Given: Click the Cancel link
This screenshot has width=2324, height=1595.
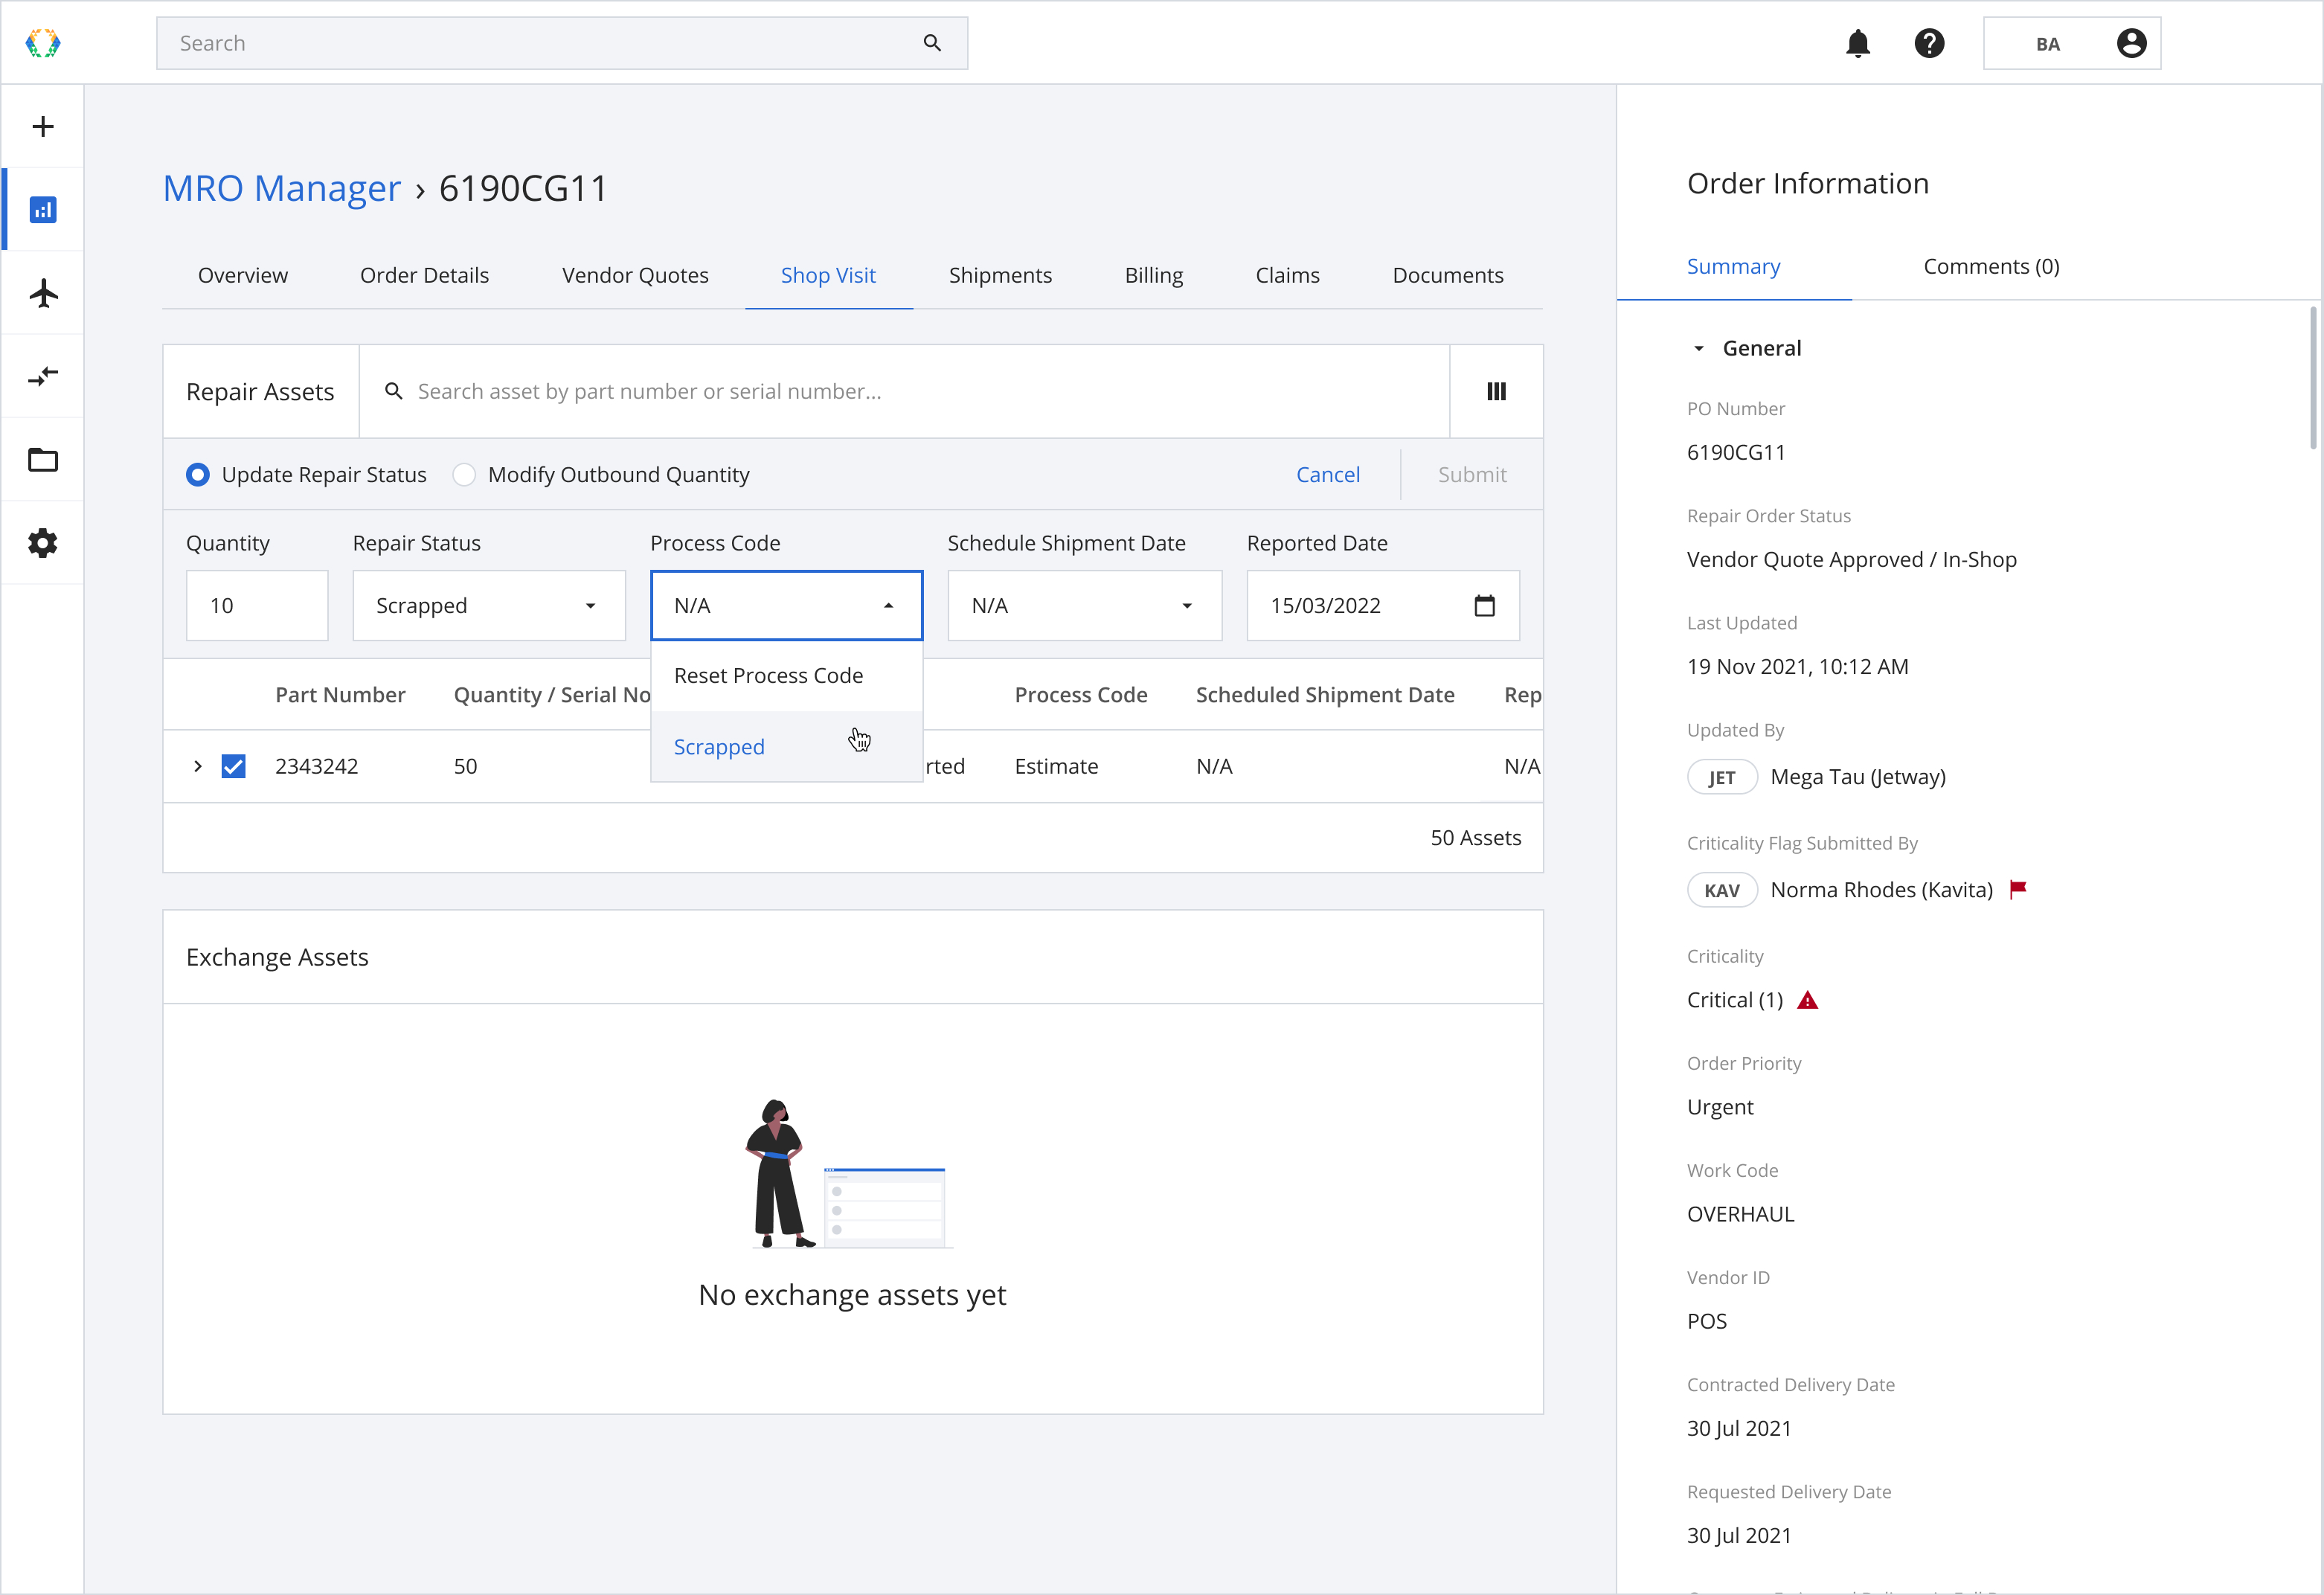Looking at the screenshot, I should tap(1327, 474).
